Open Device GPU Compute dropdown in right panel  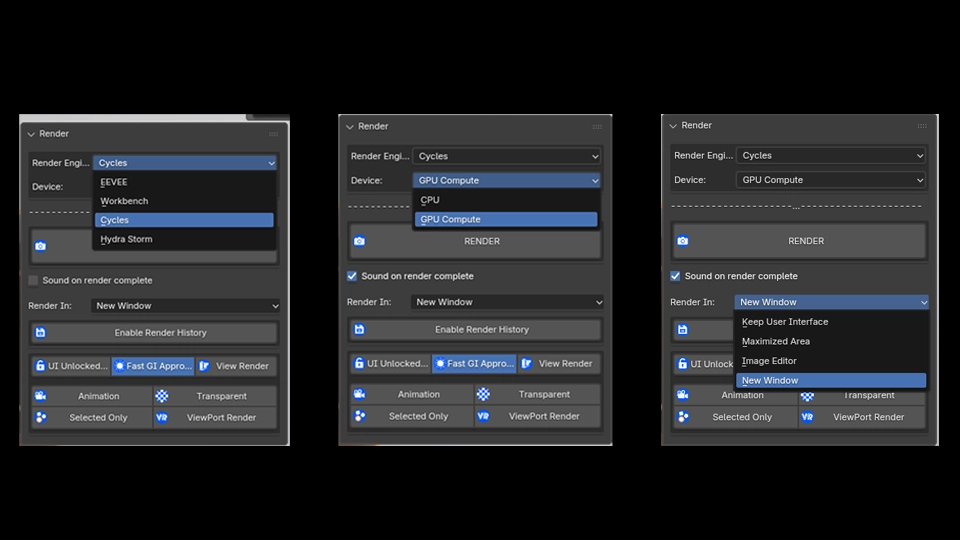click(x=831, y=180)
